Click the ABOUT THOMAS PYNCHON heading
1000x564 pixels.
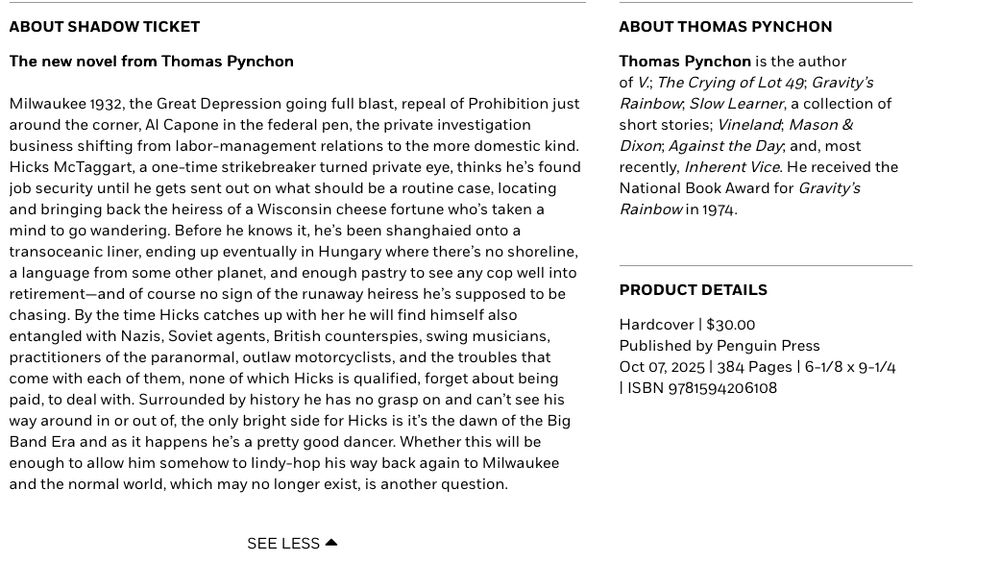tap(725, 27)
